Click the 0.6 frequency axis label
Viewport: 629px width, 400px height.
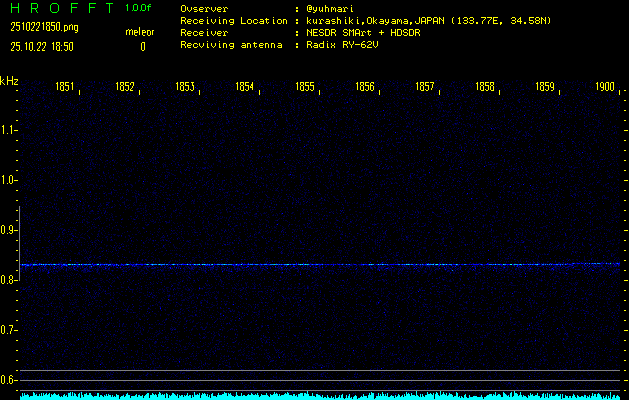pyautogui.click(x=9, y=380)
